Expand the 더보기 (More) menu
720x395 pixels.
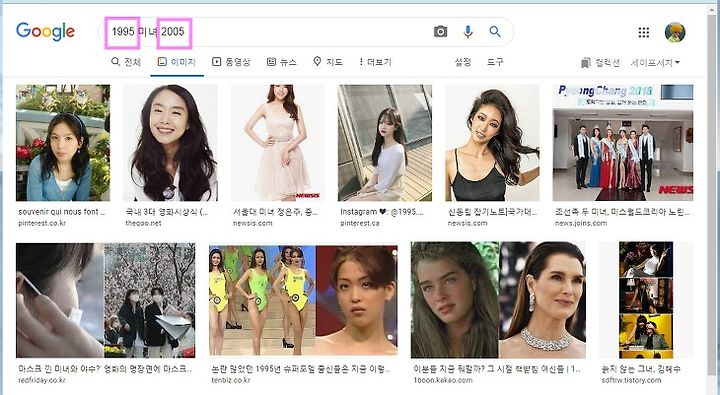[376, 62]
